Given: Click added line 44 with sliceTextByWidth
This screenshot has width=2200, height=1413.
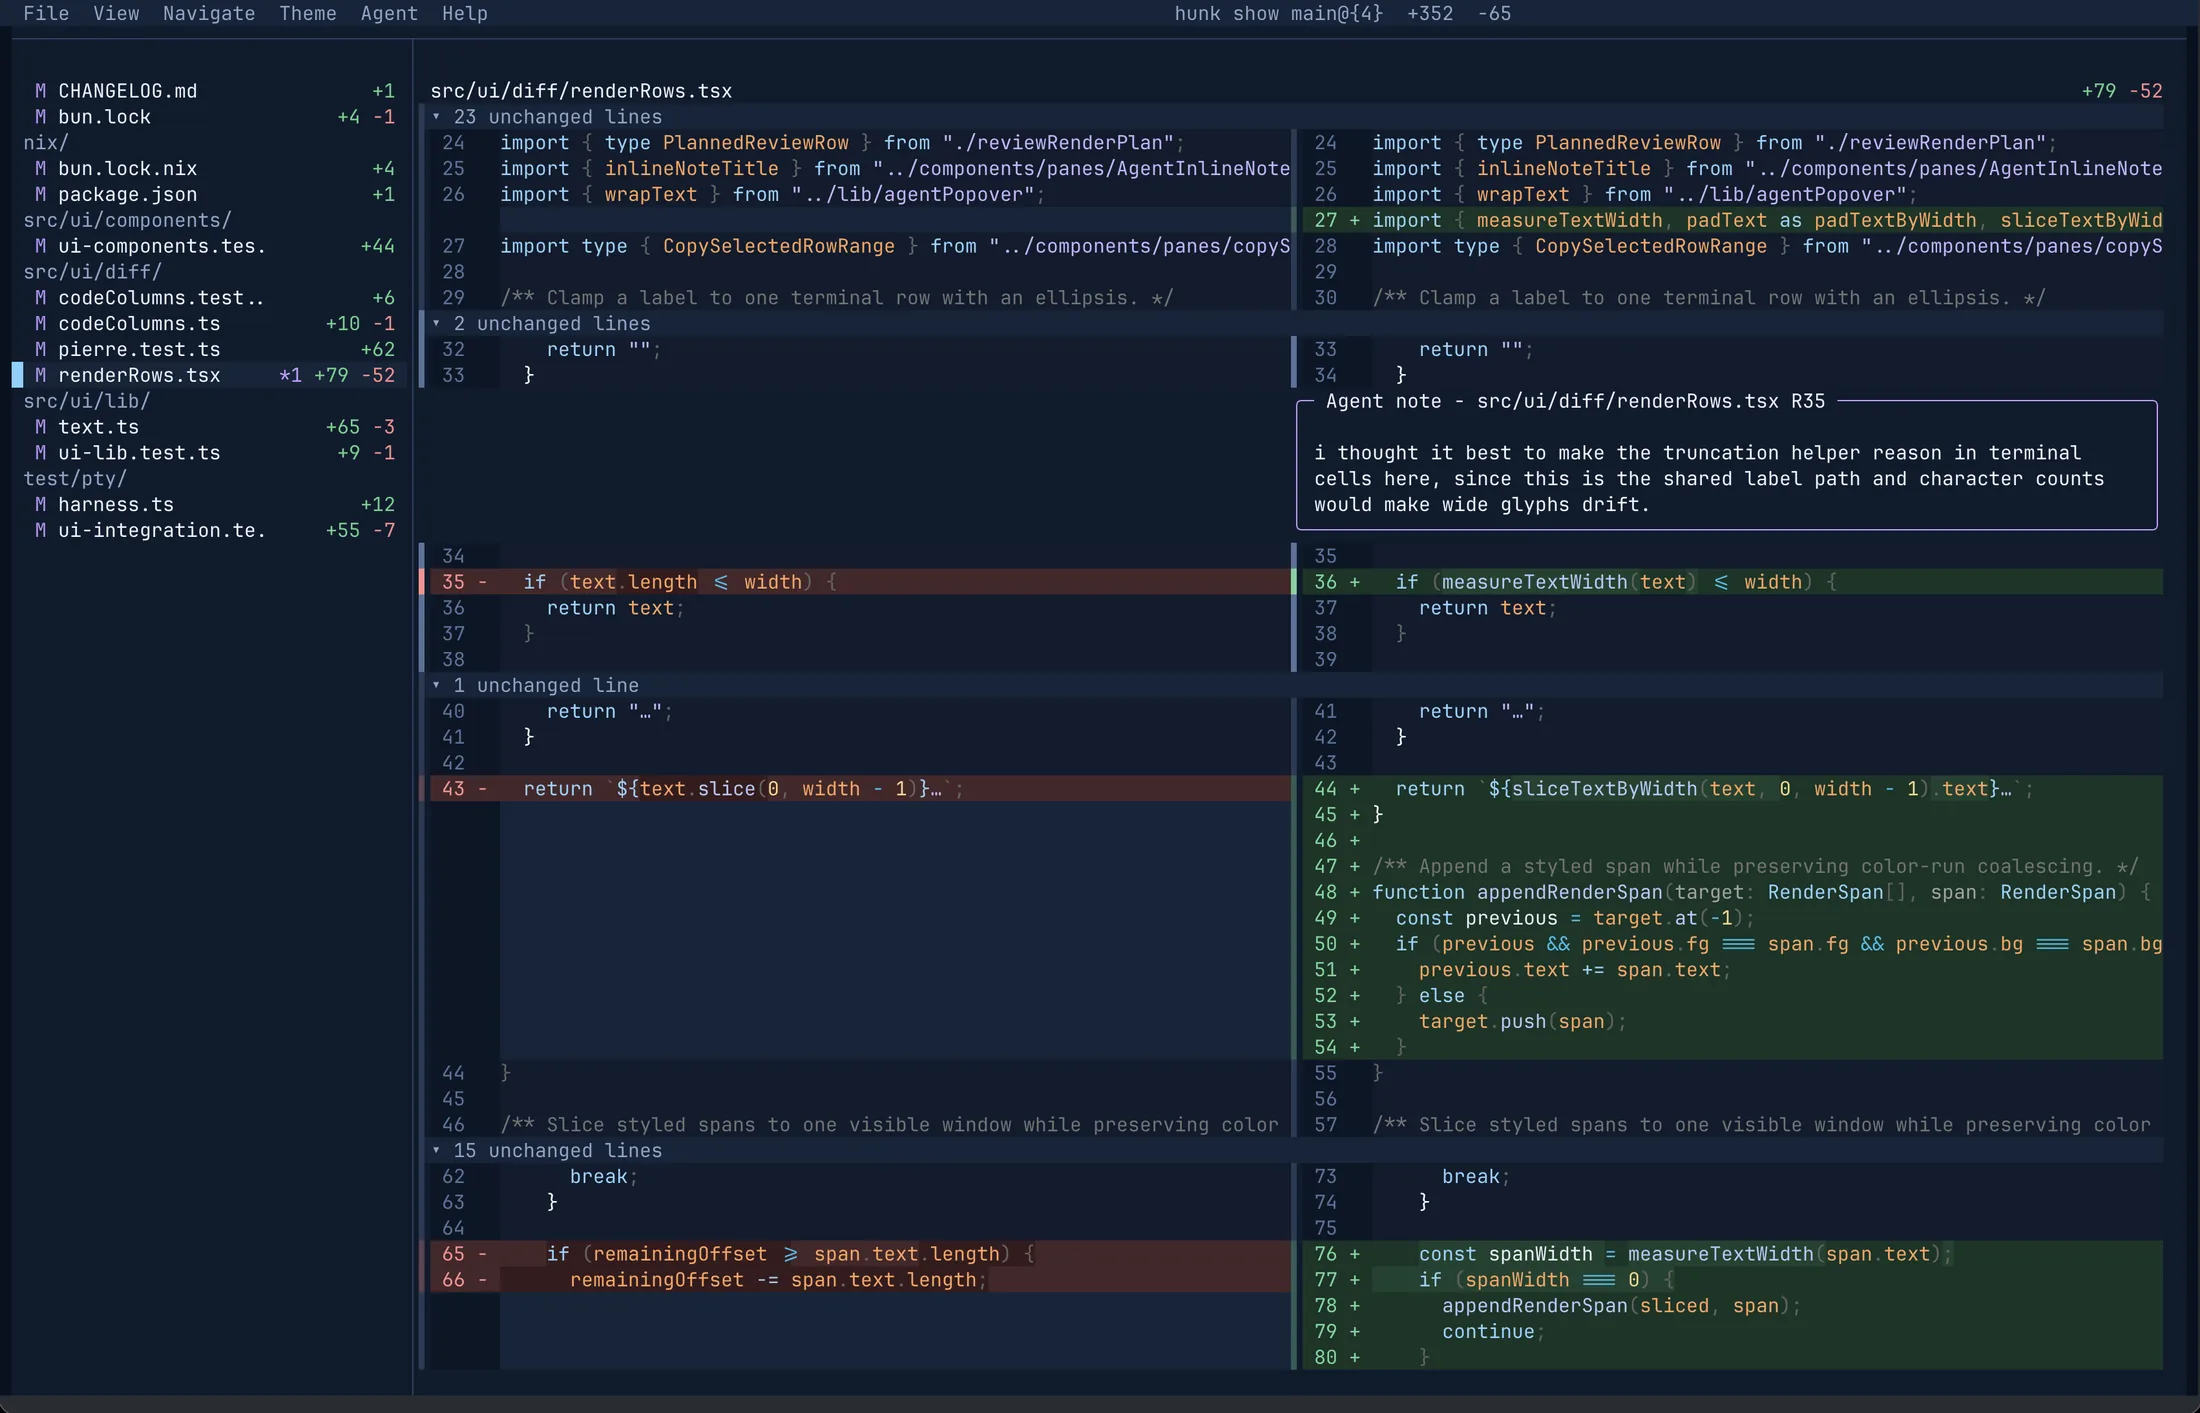Looking at the screenshot, I should [x=1732, y=789].
